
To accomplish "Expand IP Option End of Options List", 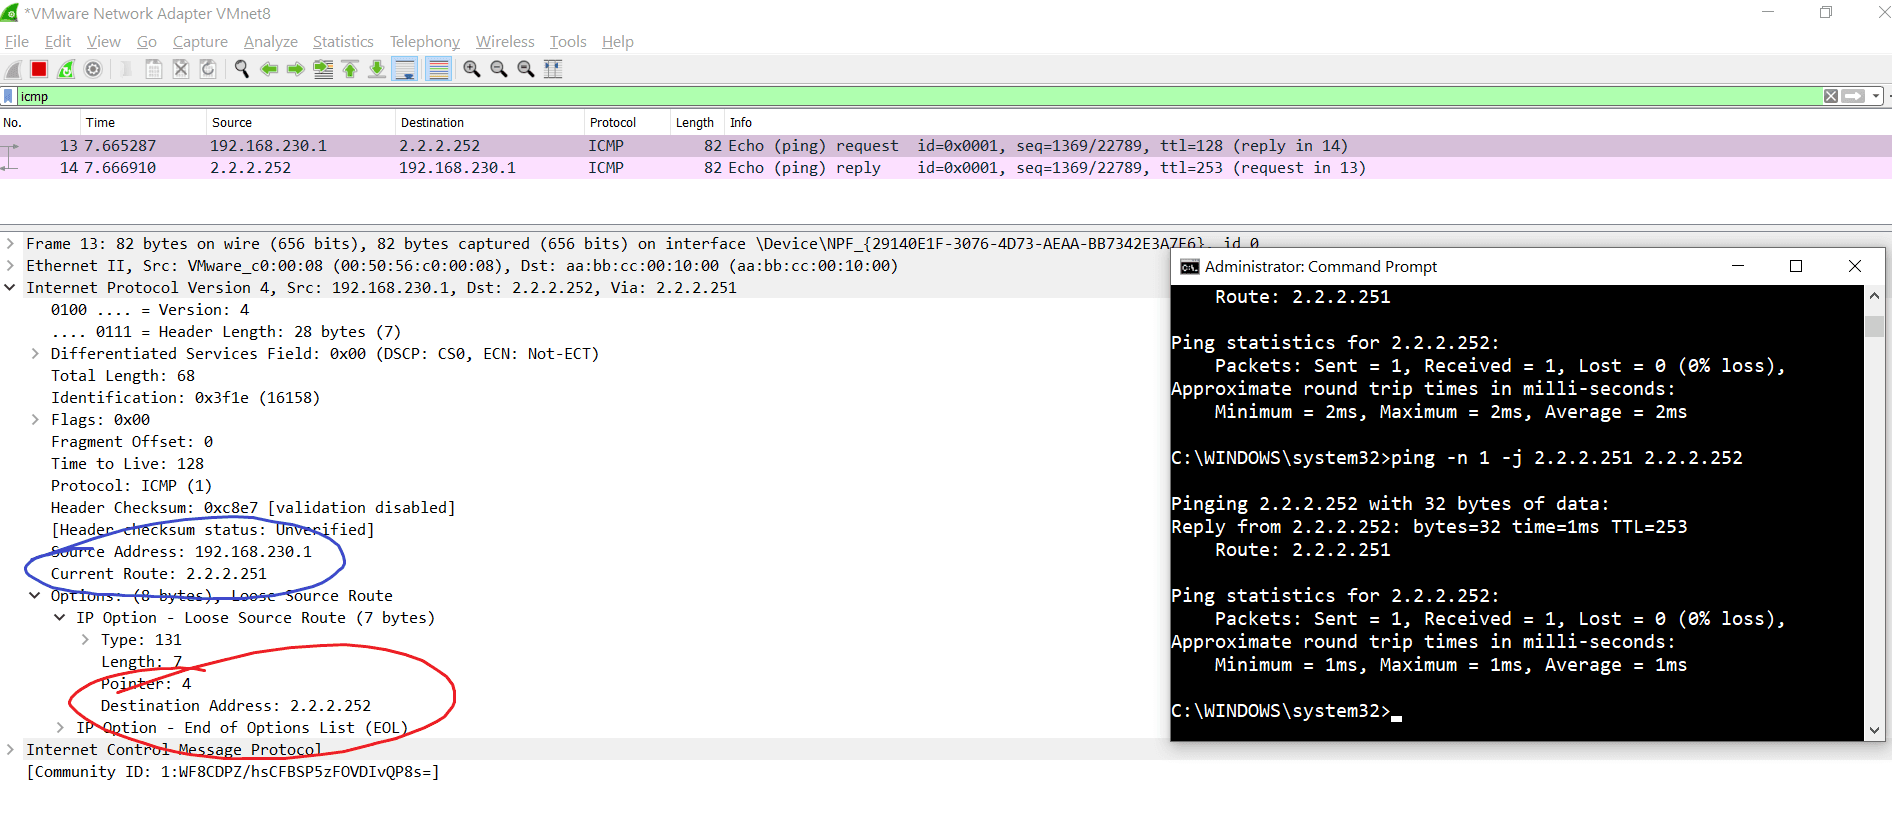I will click(60, 728).
